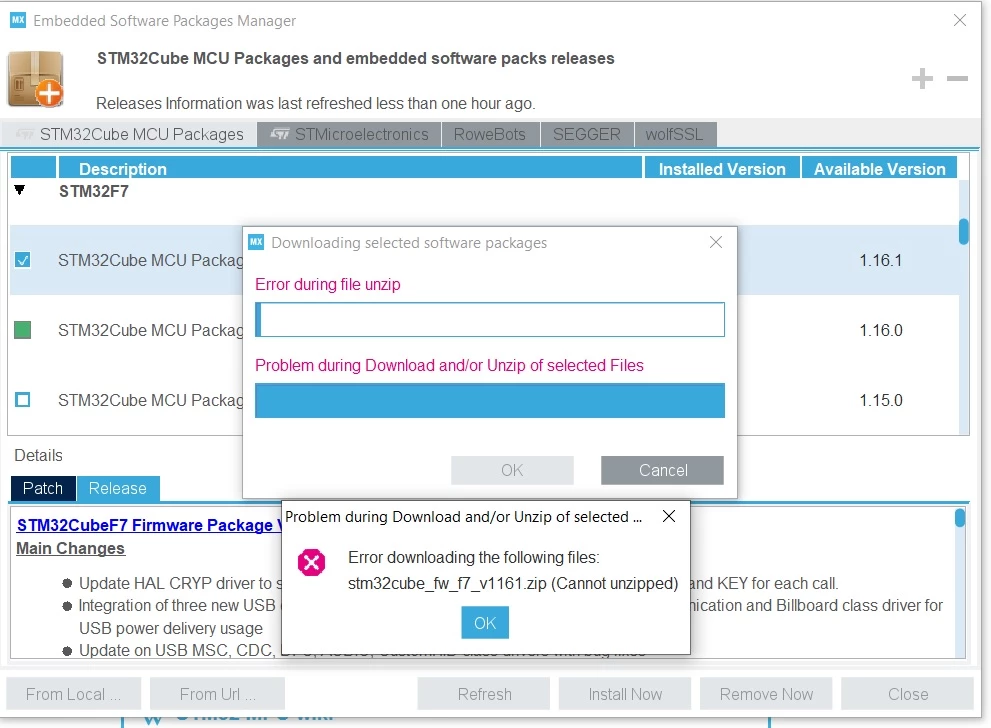Click the Description column header

pyautogui.click(x=350, y=169)
